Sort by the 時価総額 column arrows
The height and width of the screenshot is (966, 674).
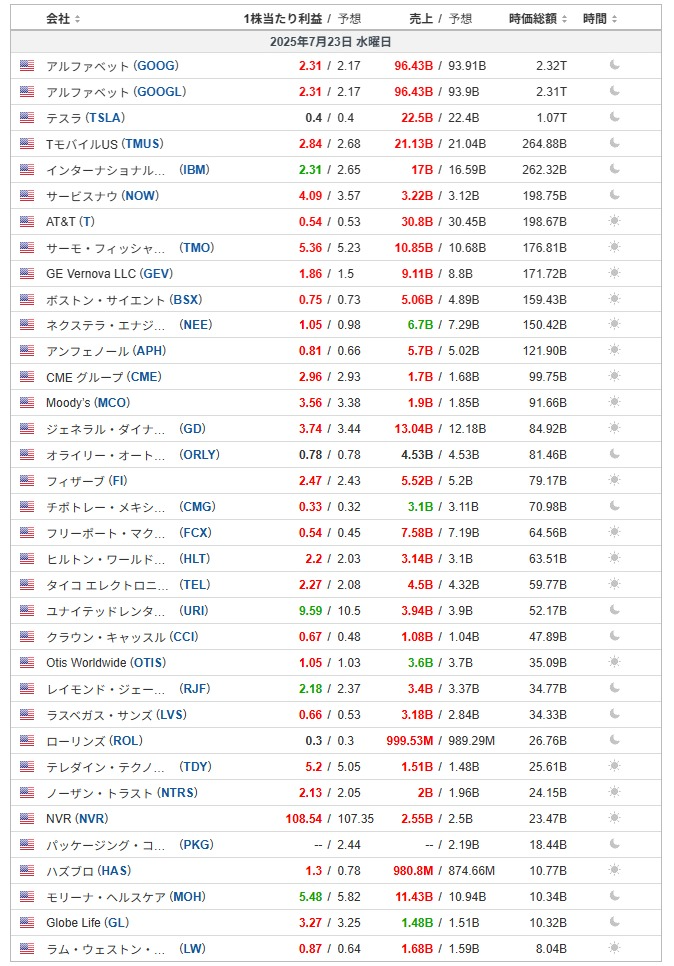pos(564,19)
